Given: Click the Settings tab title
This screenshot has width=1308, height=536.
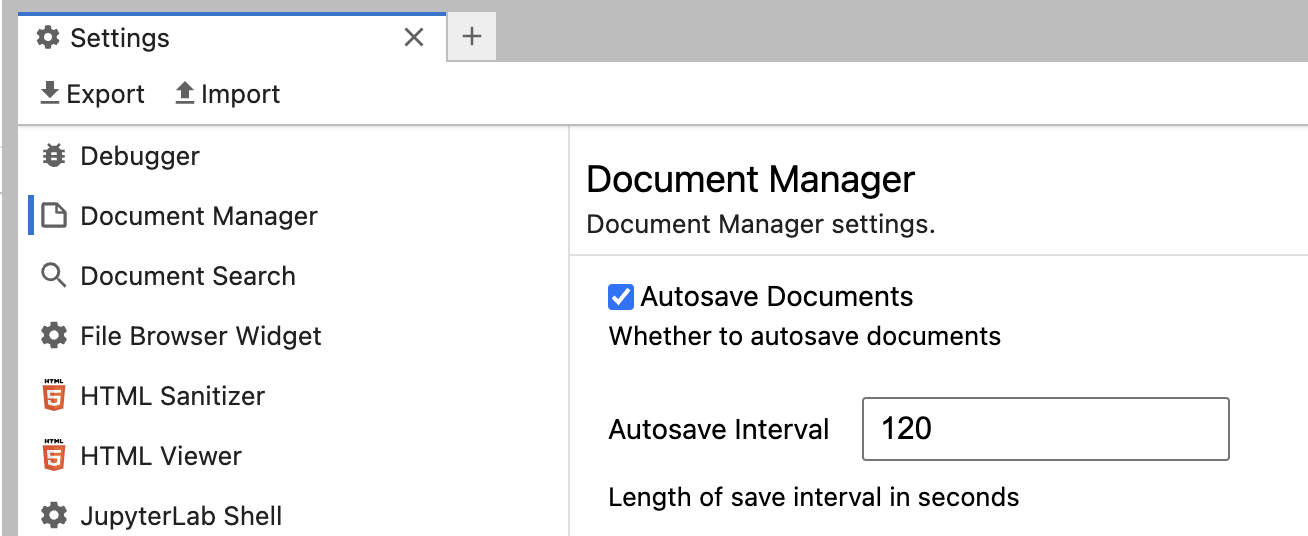Looking at the screenshot, I should coord(120,38).
